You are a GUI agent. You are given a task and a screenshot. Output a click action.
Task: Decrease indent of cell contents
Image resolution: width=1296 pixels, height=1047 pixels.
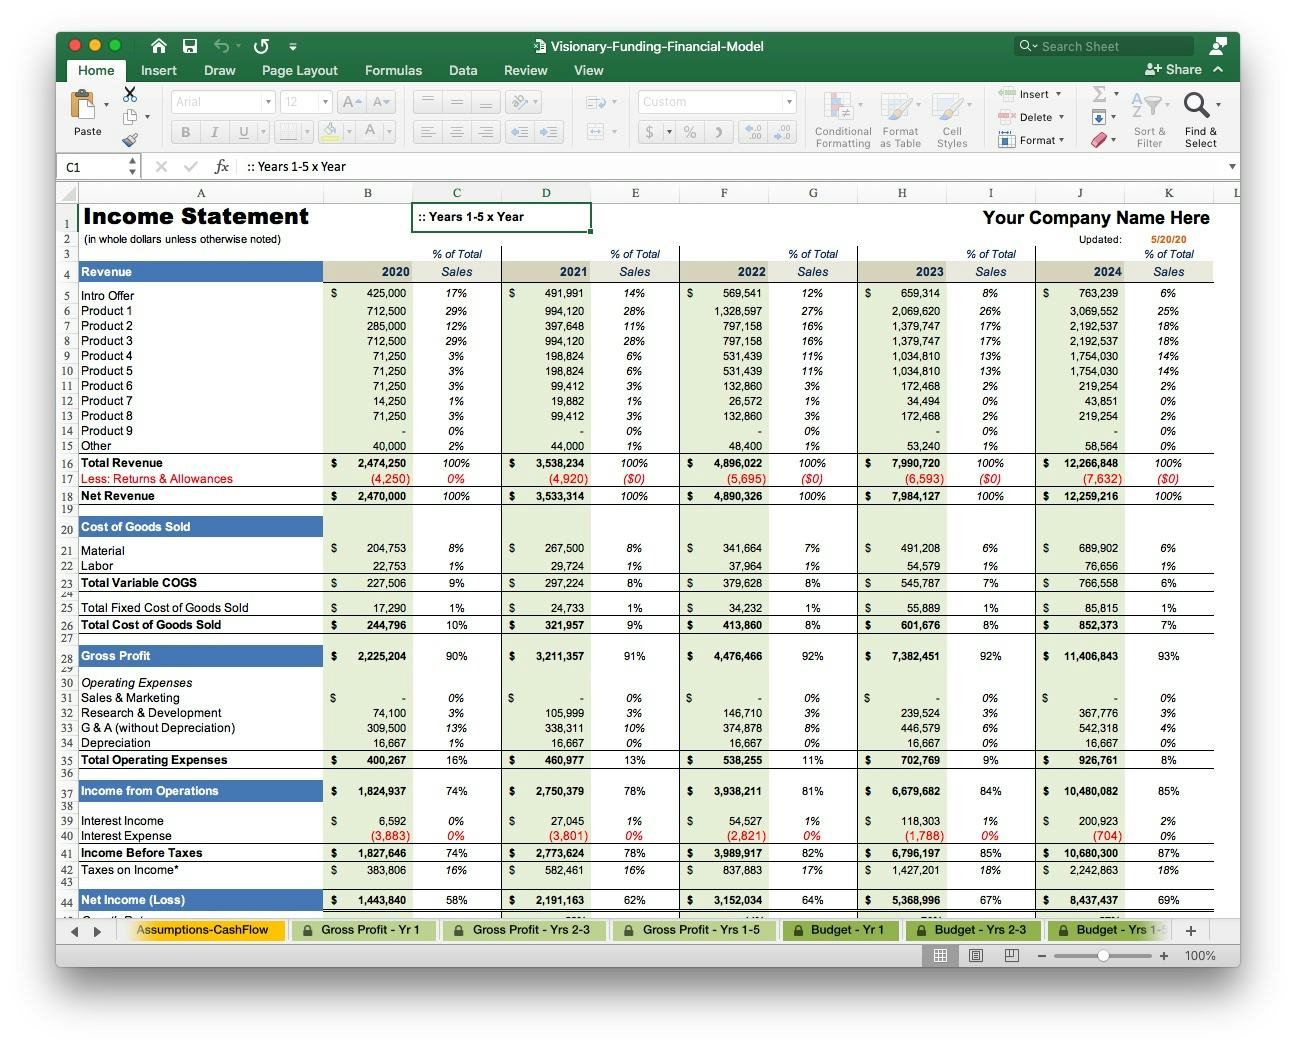519,132
